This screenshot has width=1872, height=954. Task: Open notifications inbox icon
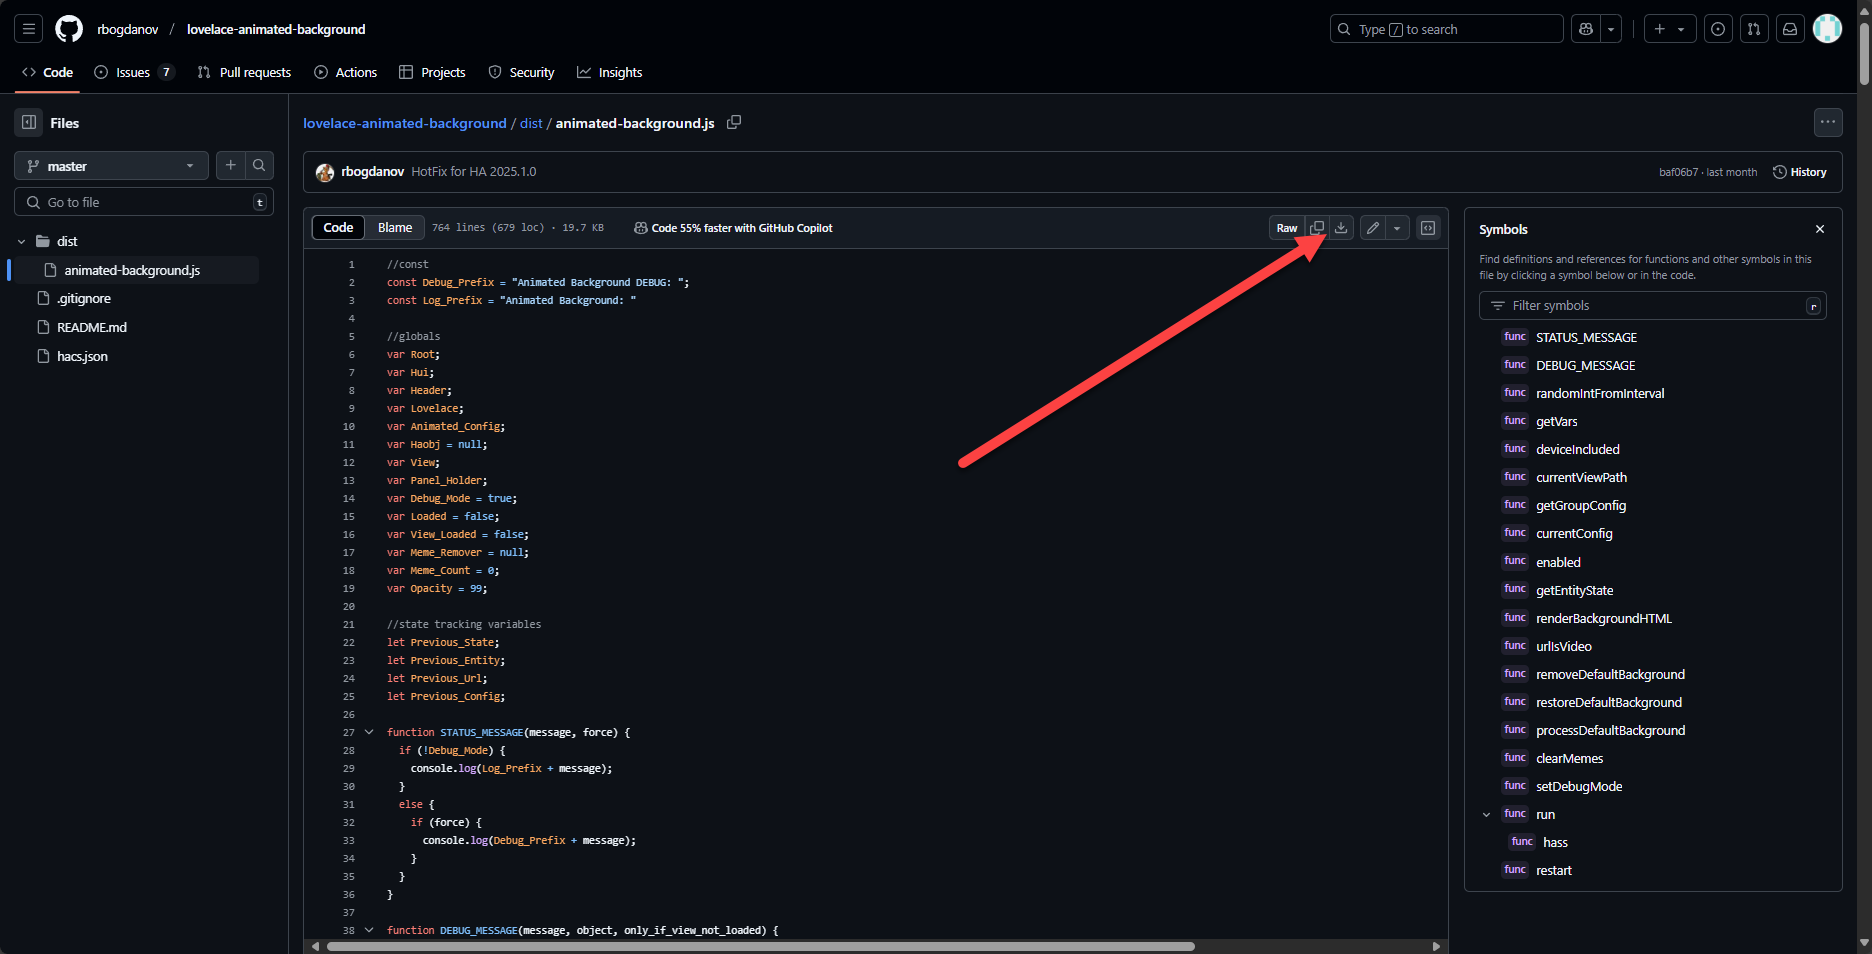1790,29
